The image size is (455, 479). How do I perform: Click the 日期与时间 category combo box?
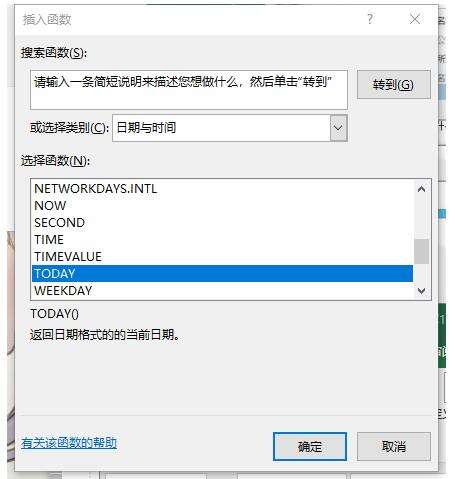[230, 128]
